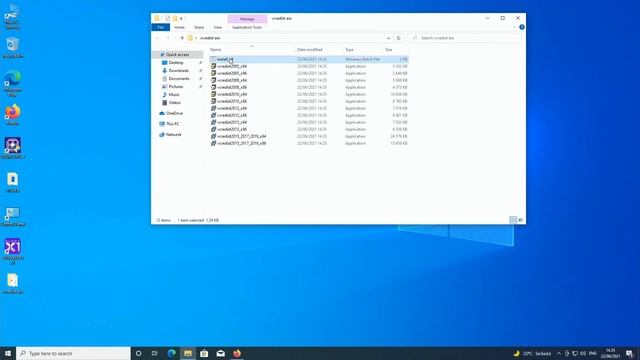Show hidden system tray icons
The image size is (640, 360).
click(x=559, y=353)
